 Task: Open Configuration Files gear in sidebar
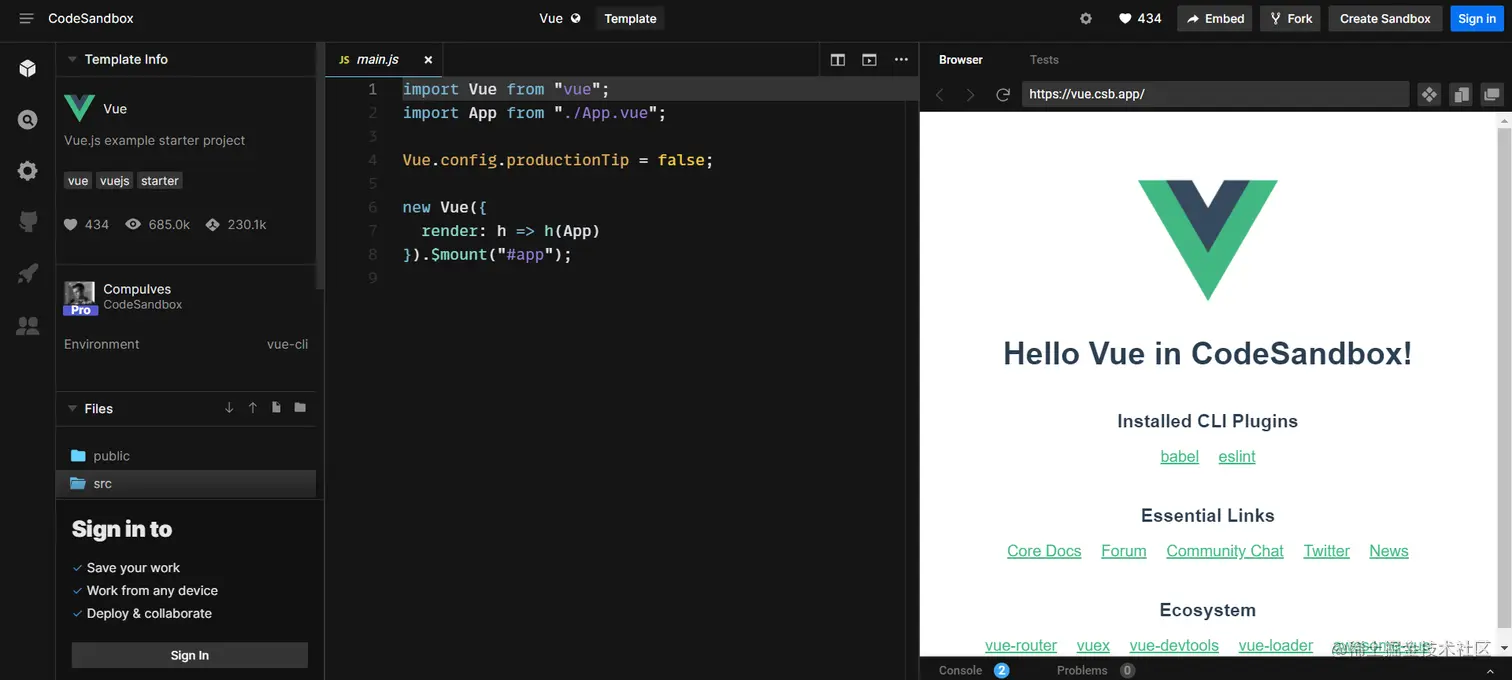tap(28, 171)
